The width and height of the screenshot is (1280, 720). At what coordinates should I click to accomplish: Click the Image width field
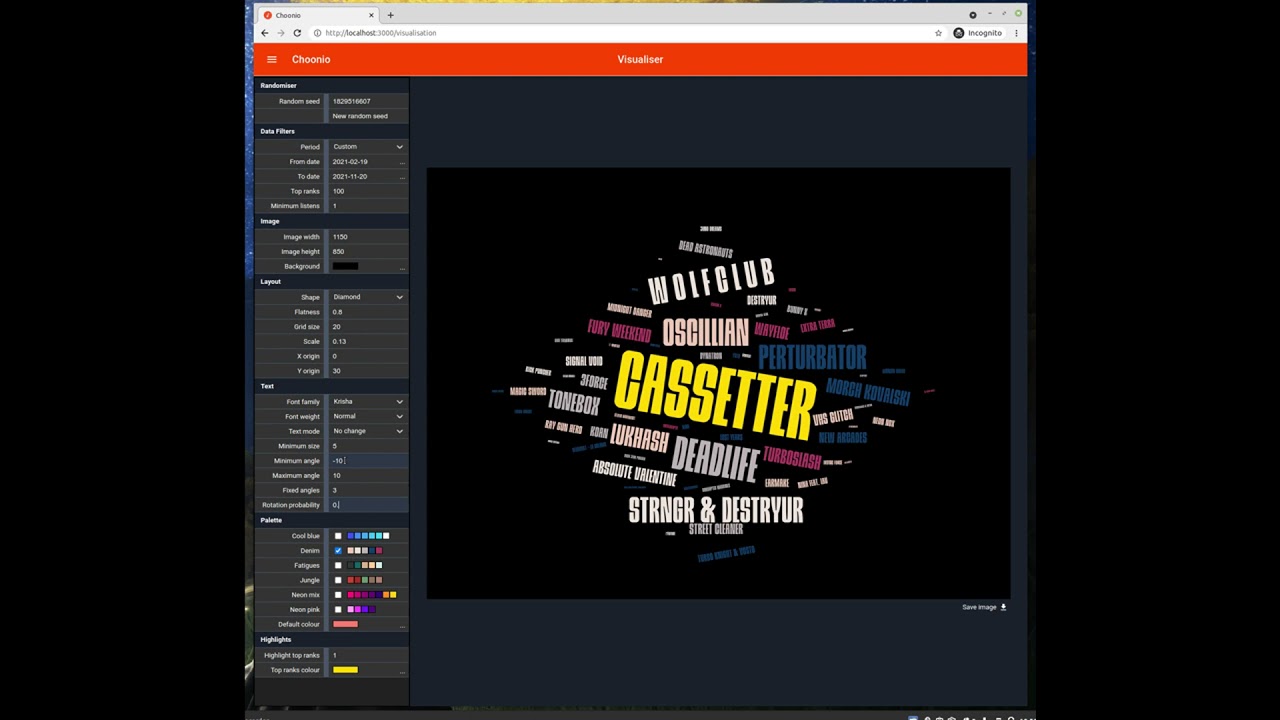coord(368,237)
